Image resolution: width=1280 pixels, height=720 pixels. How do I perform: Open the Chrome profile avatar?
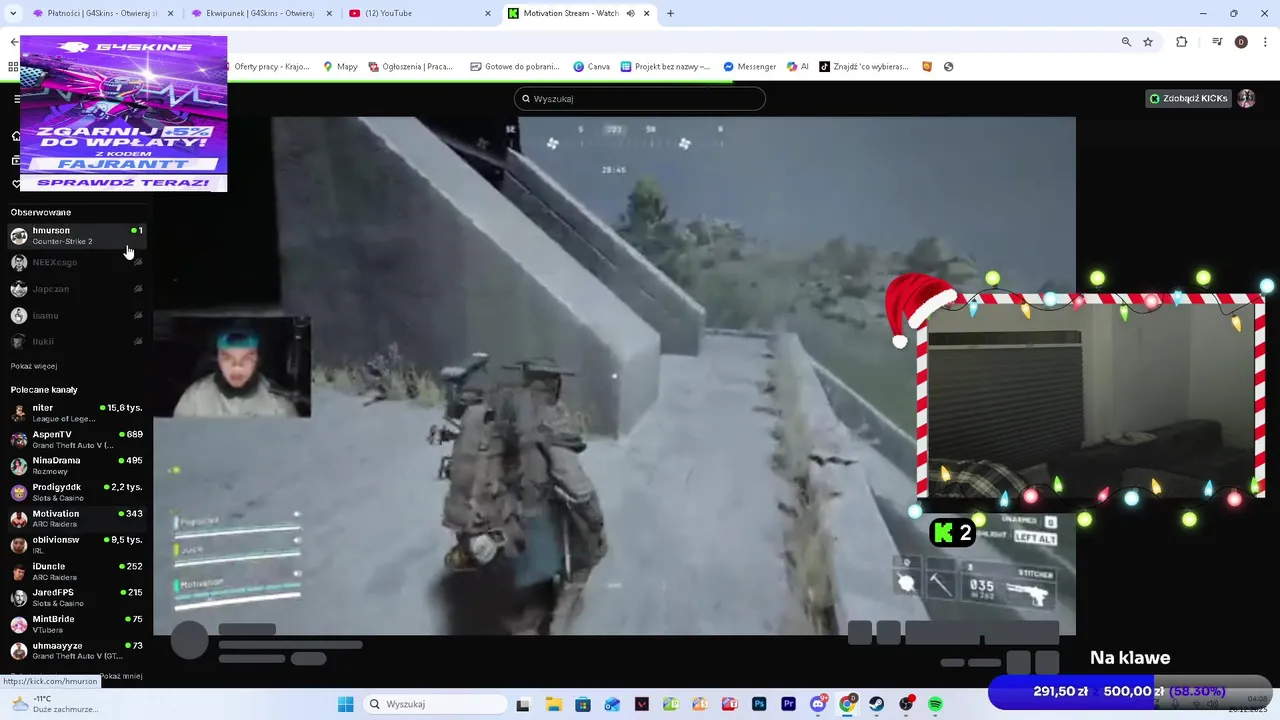pyautogui.click(x=1241, y=42)
